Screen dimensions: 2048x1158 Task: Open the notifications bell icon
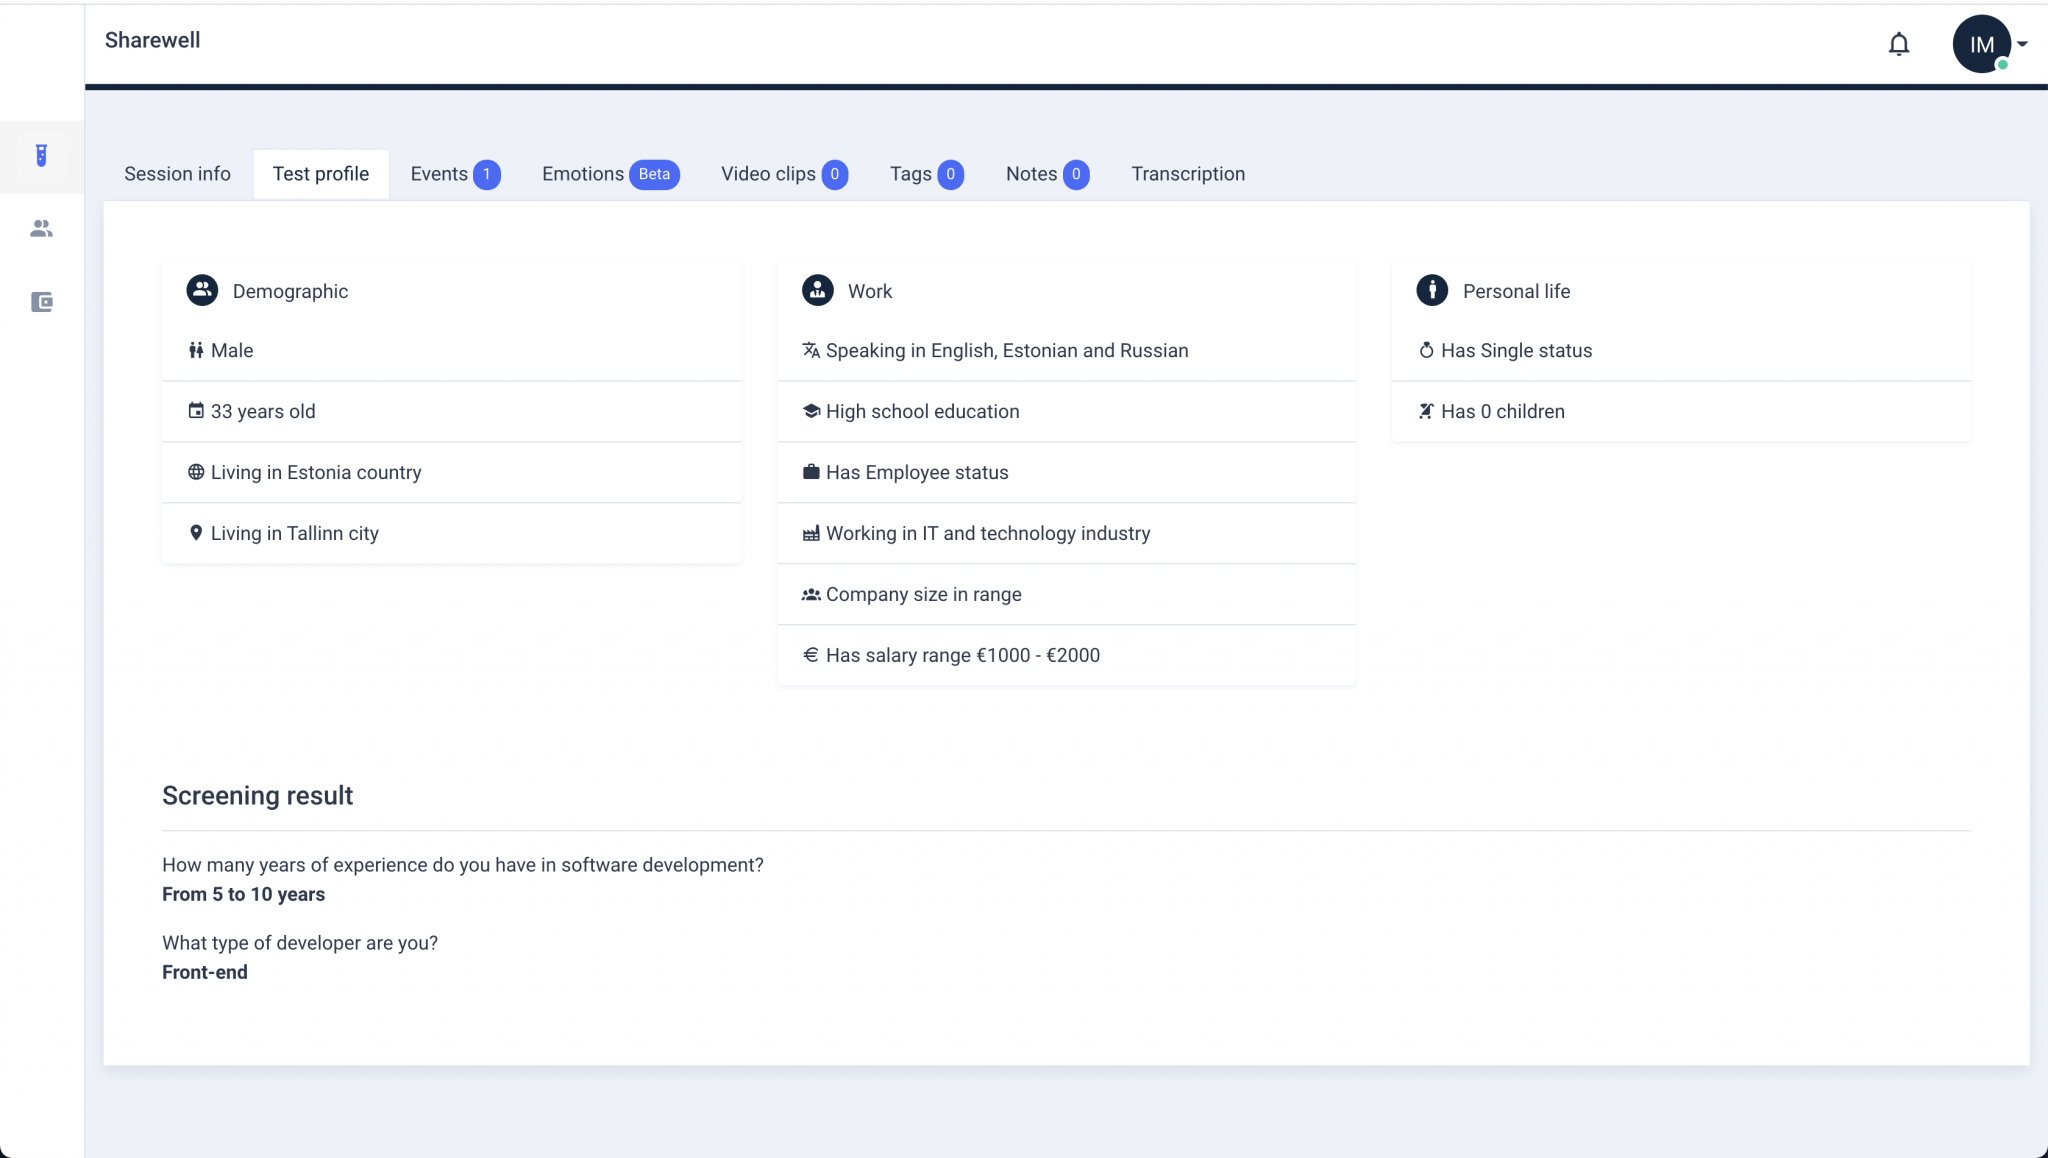pos(1898,44)
